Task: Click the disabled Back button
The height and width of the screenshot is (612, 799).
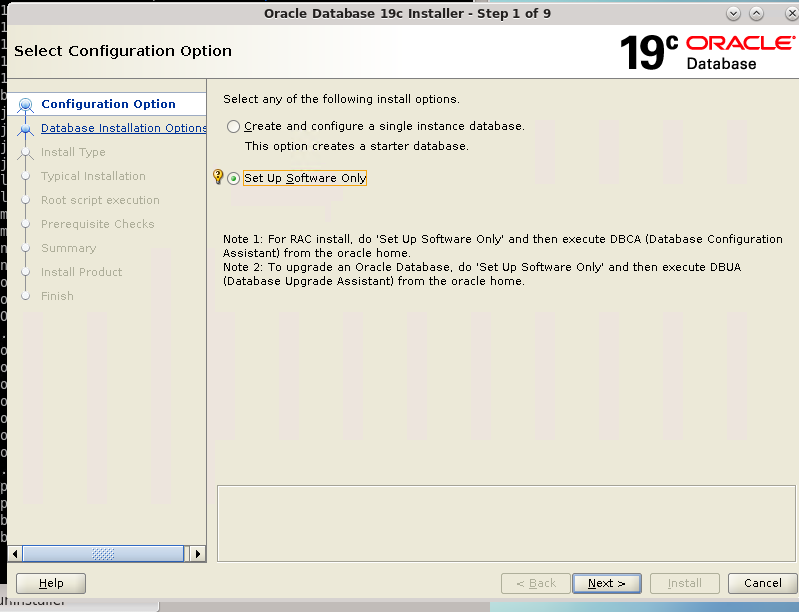Action: (x=536, y=583)
